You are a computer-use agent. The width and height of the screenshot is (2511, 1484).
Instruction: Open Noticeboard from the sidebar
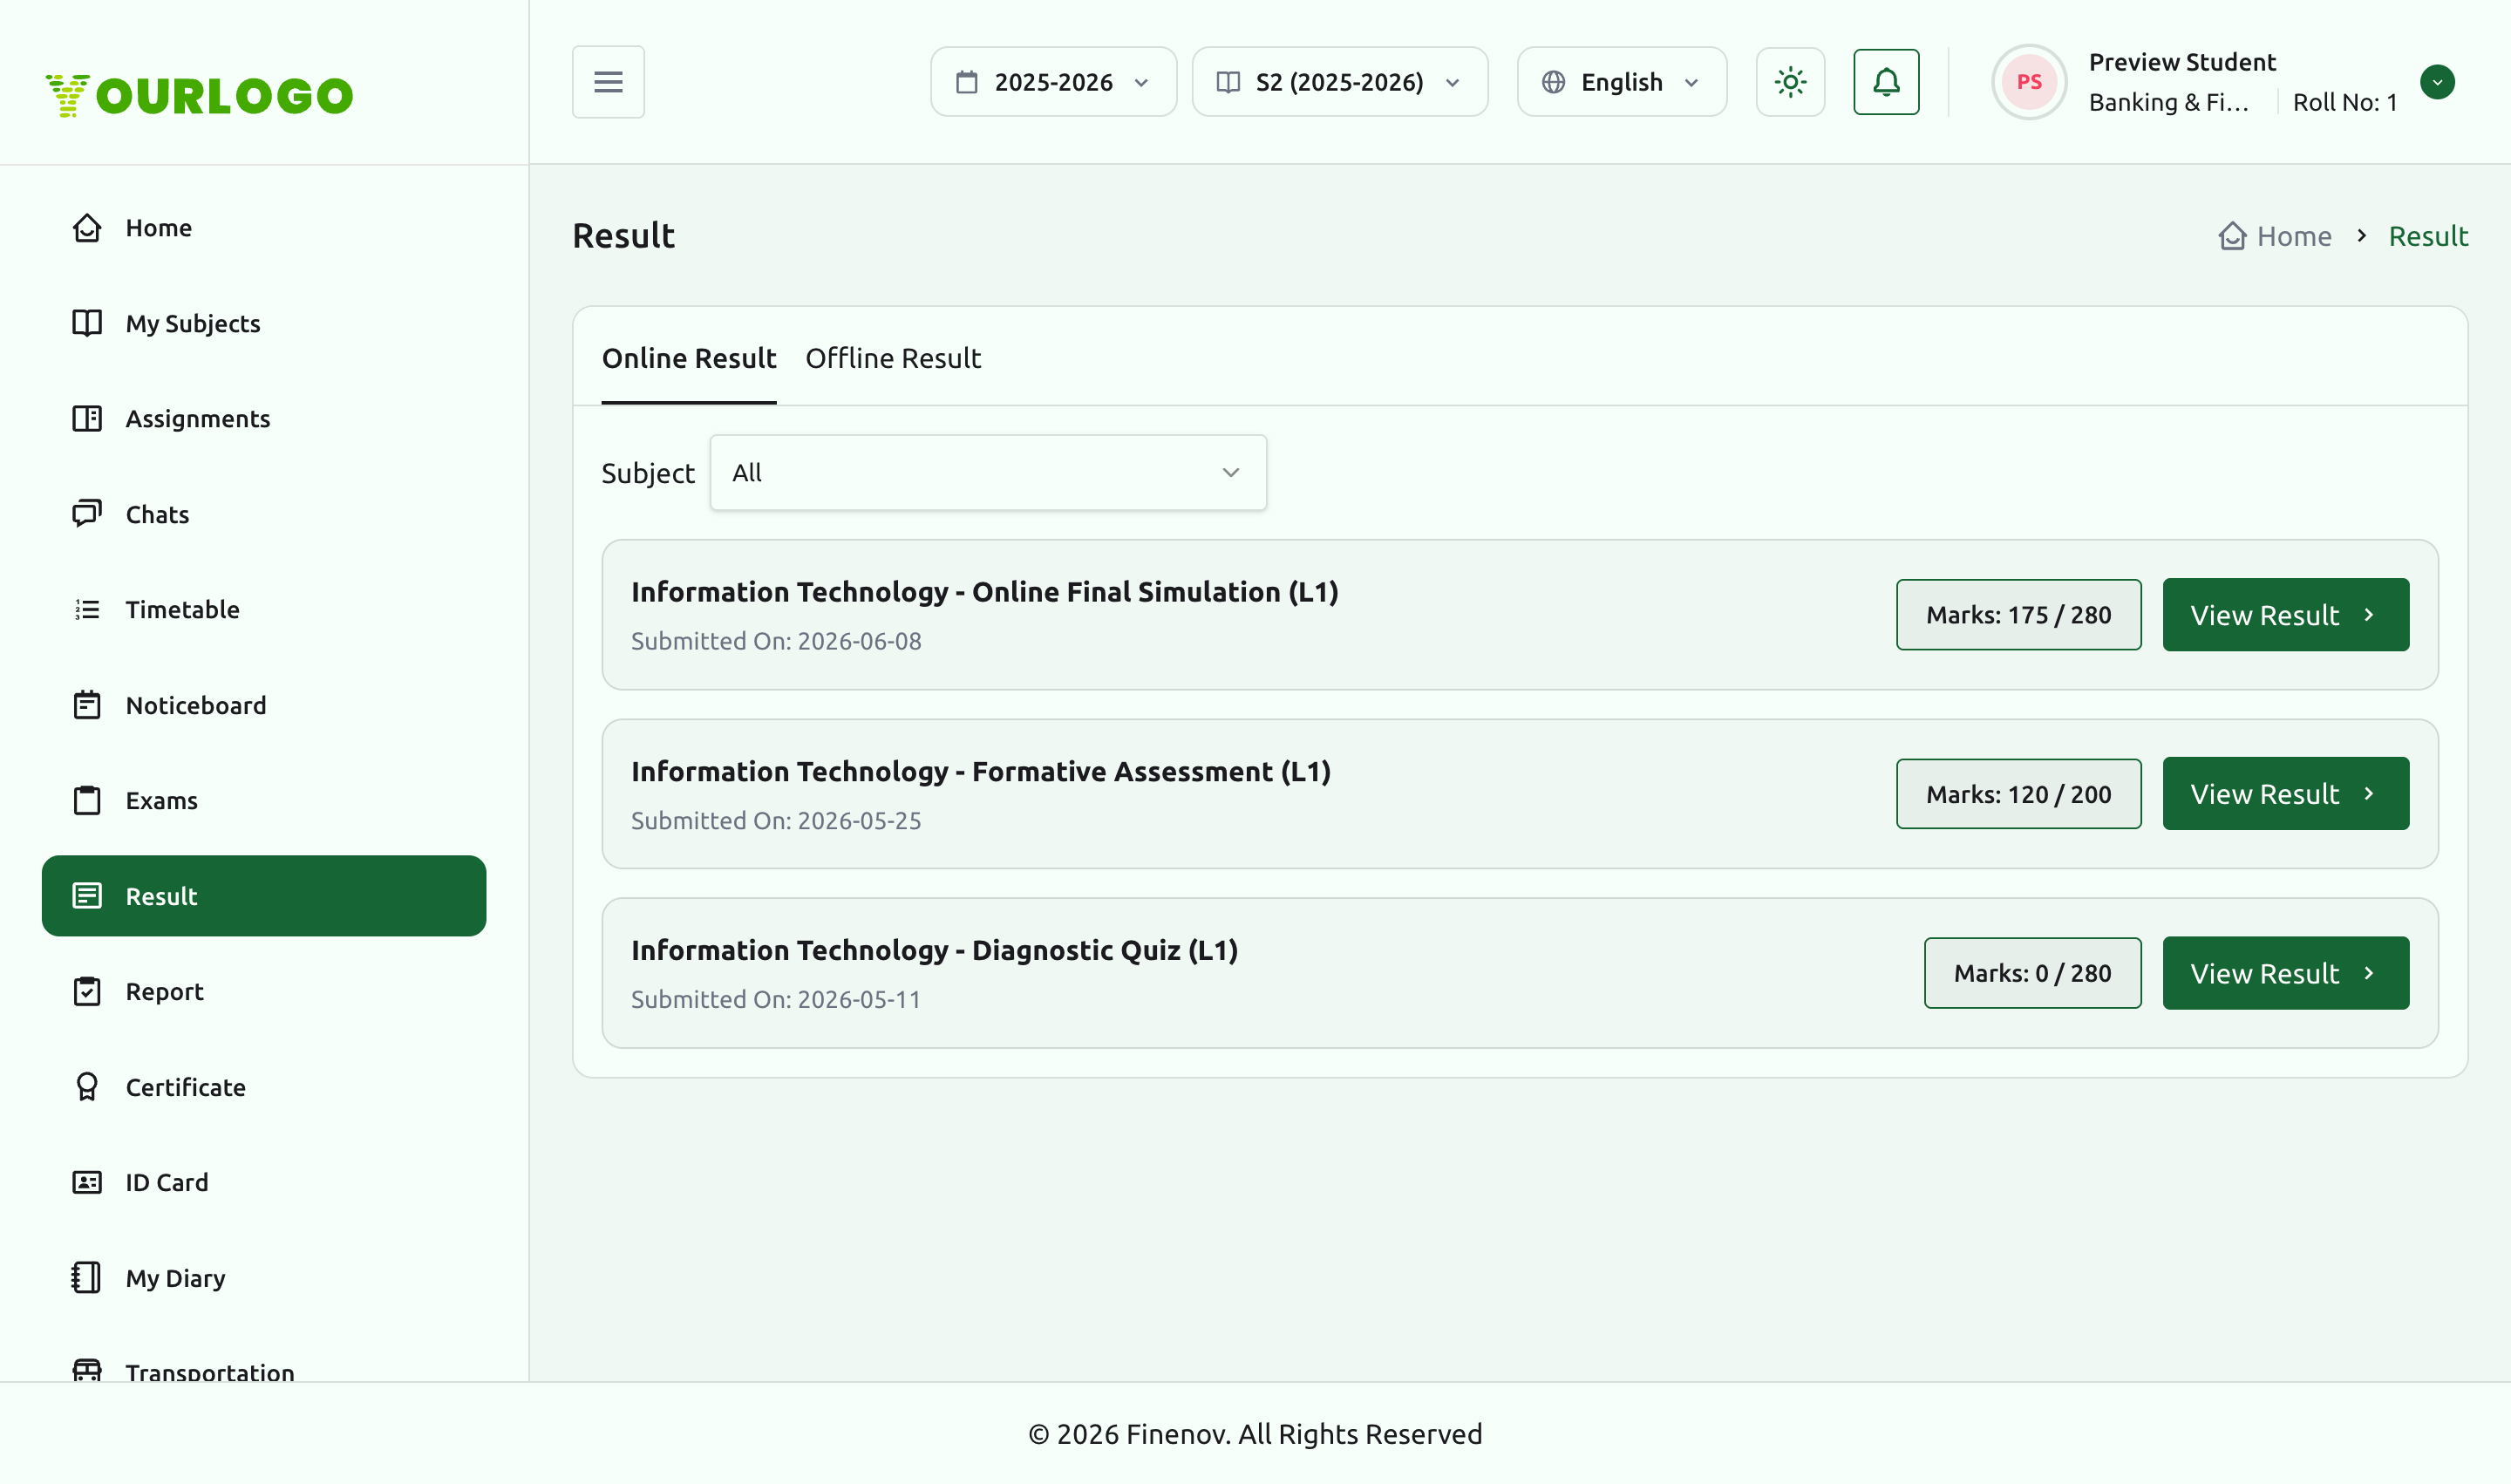[264, 705]
